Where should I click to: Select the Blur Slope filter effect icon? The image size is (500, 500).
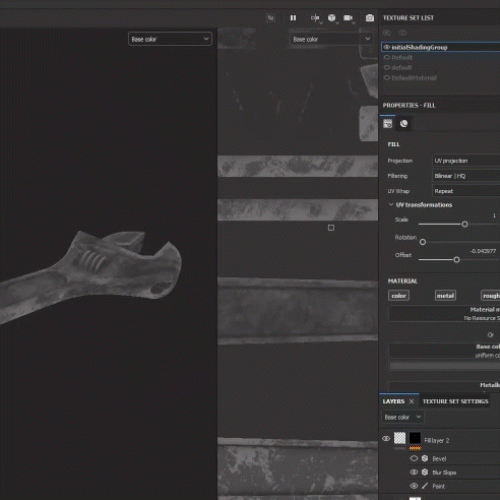point(425,472)
